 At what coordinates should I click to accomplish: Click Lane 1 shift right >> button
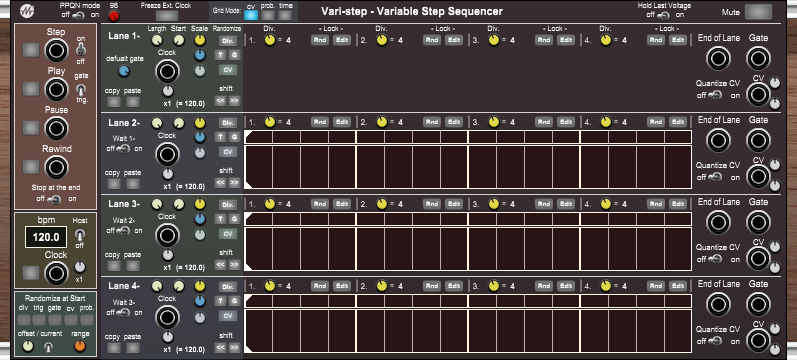pyautogui.click(x=234, y=101)
